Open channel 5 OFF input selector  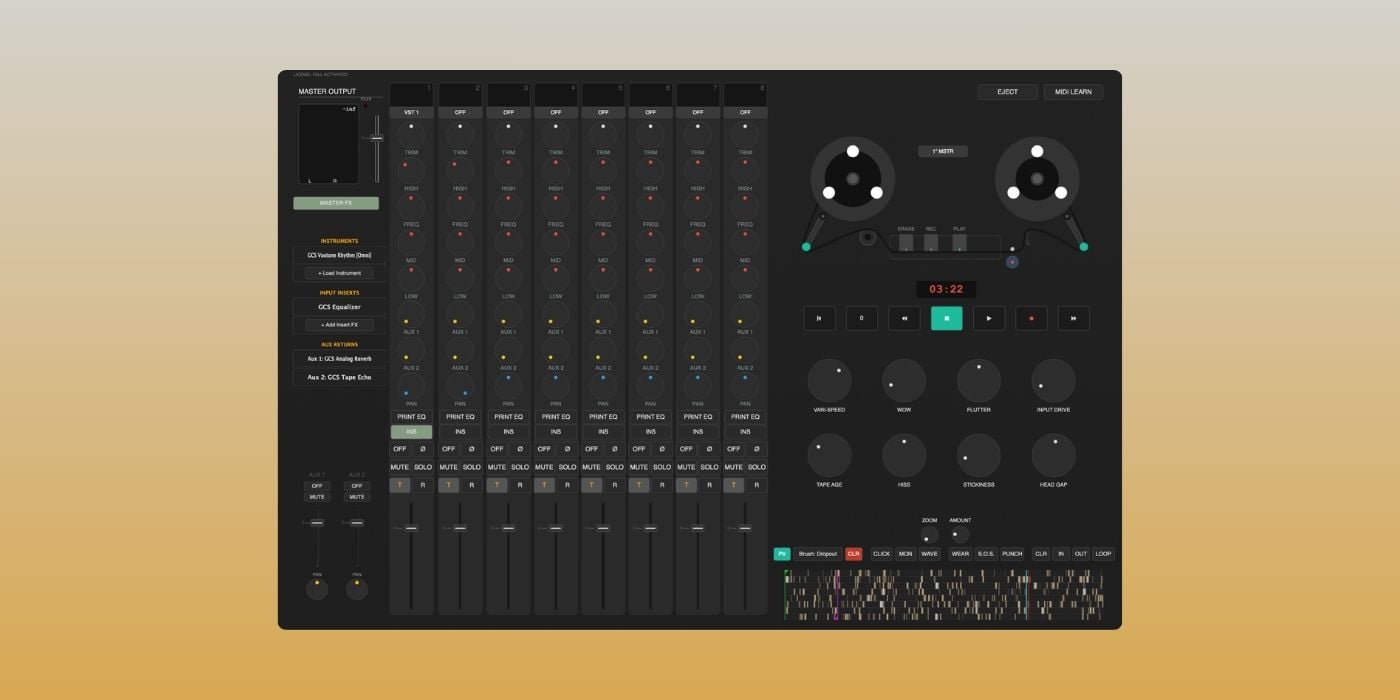coord(603,113)
